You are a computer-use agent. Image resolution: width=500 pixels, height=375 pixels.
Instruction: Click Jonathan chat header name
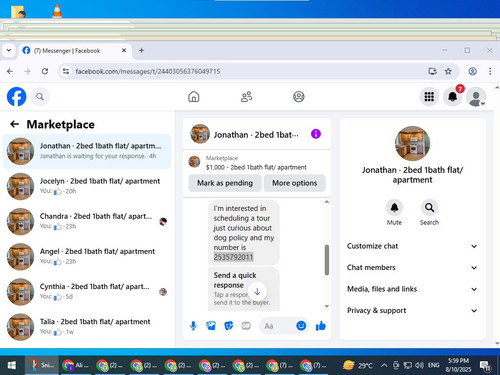point(256,135)
